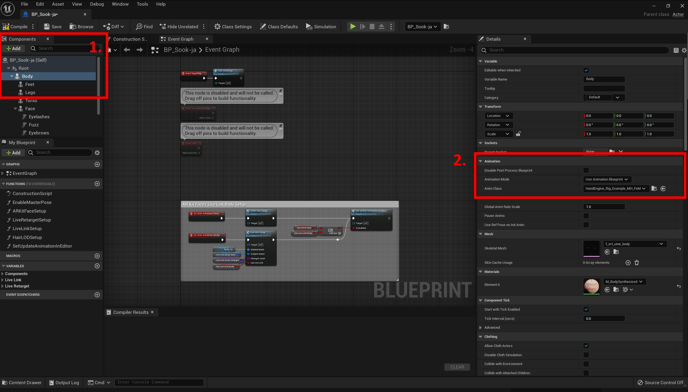Image resolution: width=688 pixels, height=392 pixels.
Task: Enable Disable Cloth Simulation checkbox
Action: tap(586, 355)
